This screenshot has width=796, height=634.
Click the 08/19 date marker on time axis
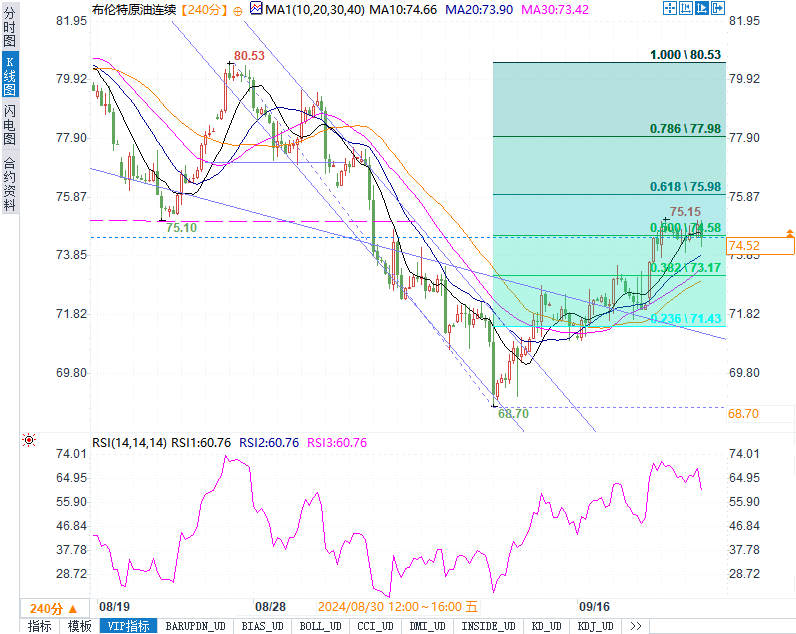click(114, 607)
